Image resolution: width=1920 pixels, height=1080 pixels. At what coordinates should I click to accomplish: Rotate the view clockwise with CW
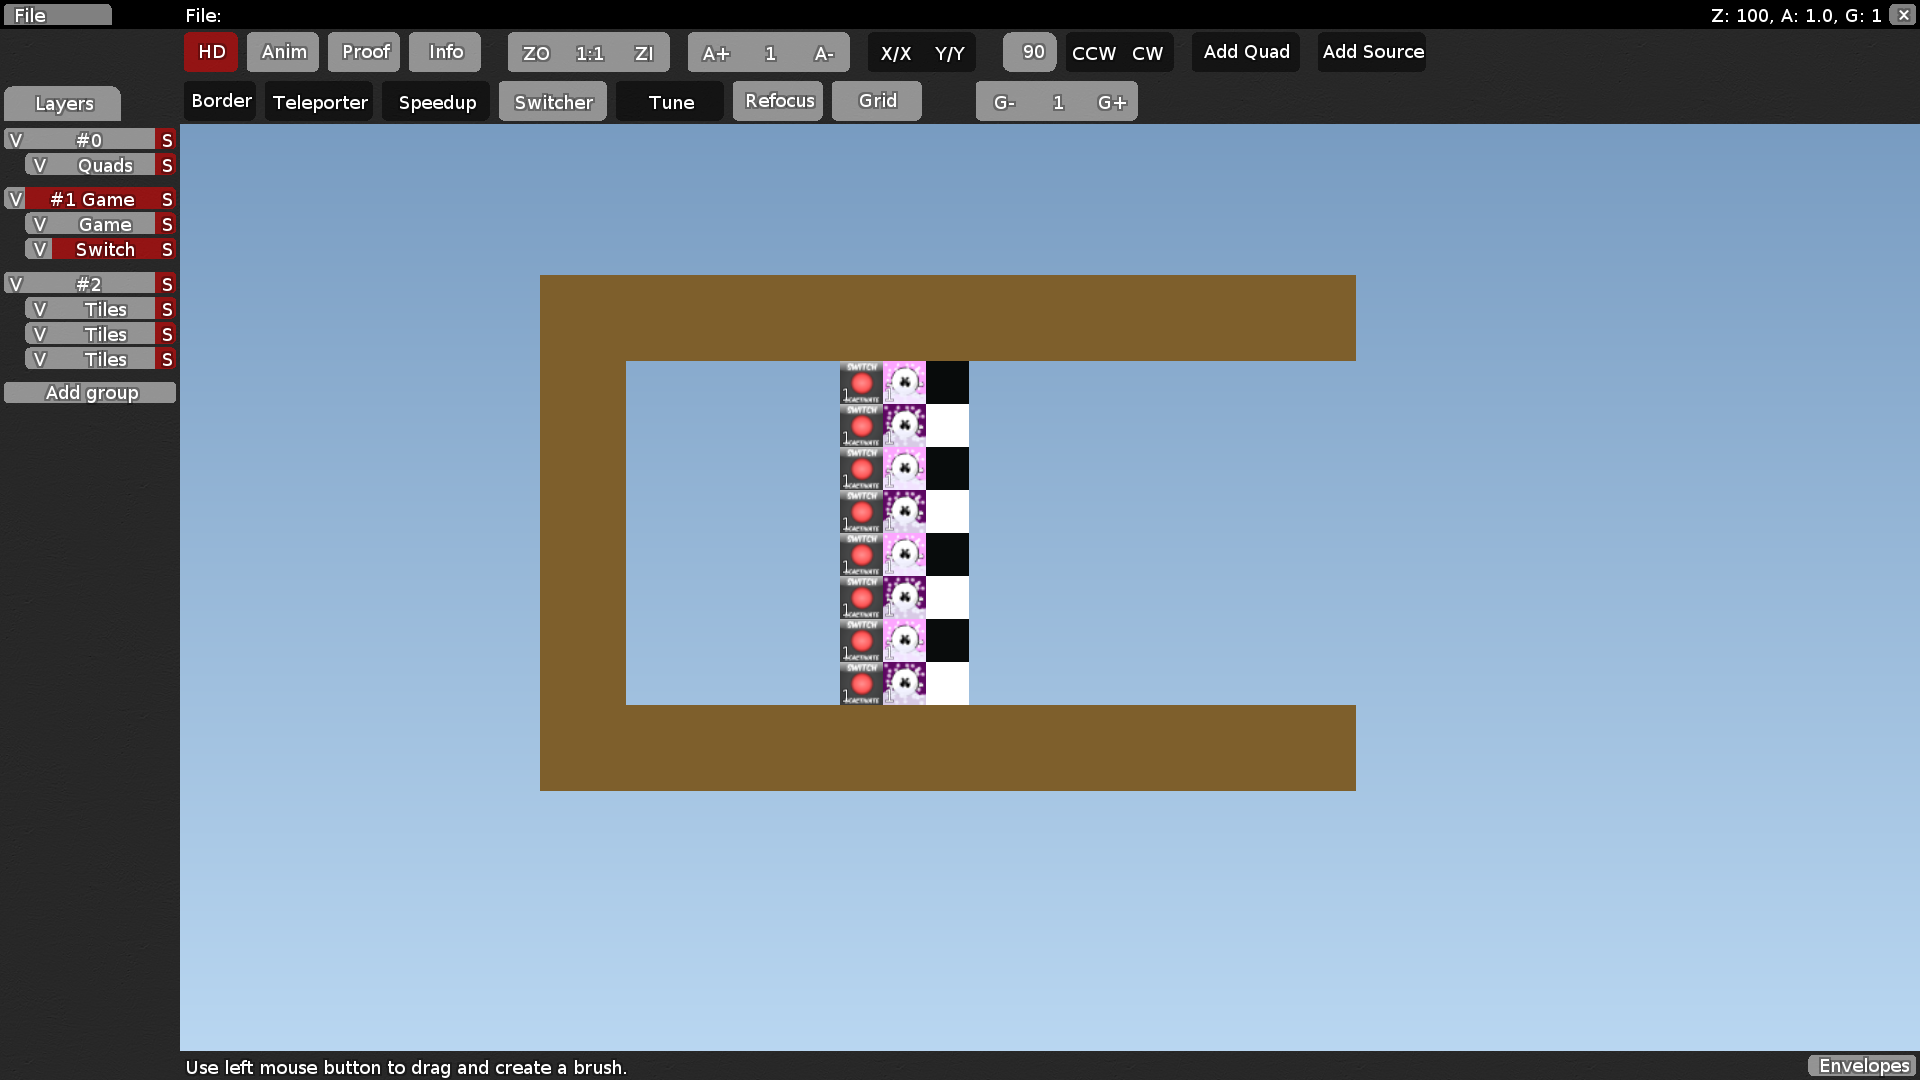click(1148, 52)
